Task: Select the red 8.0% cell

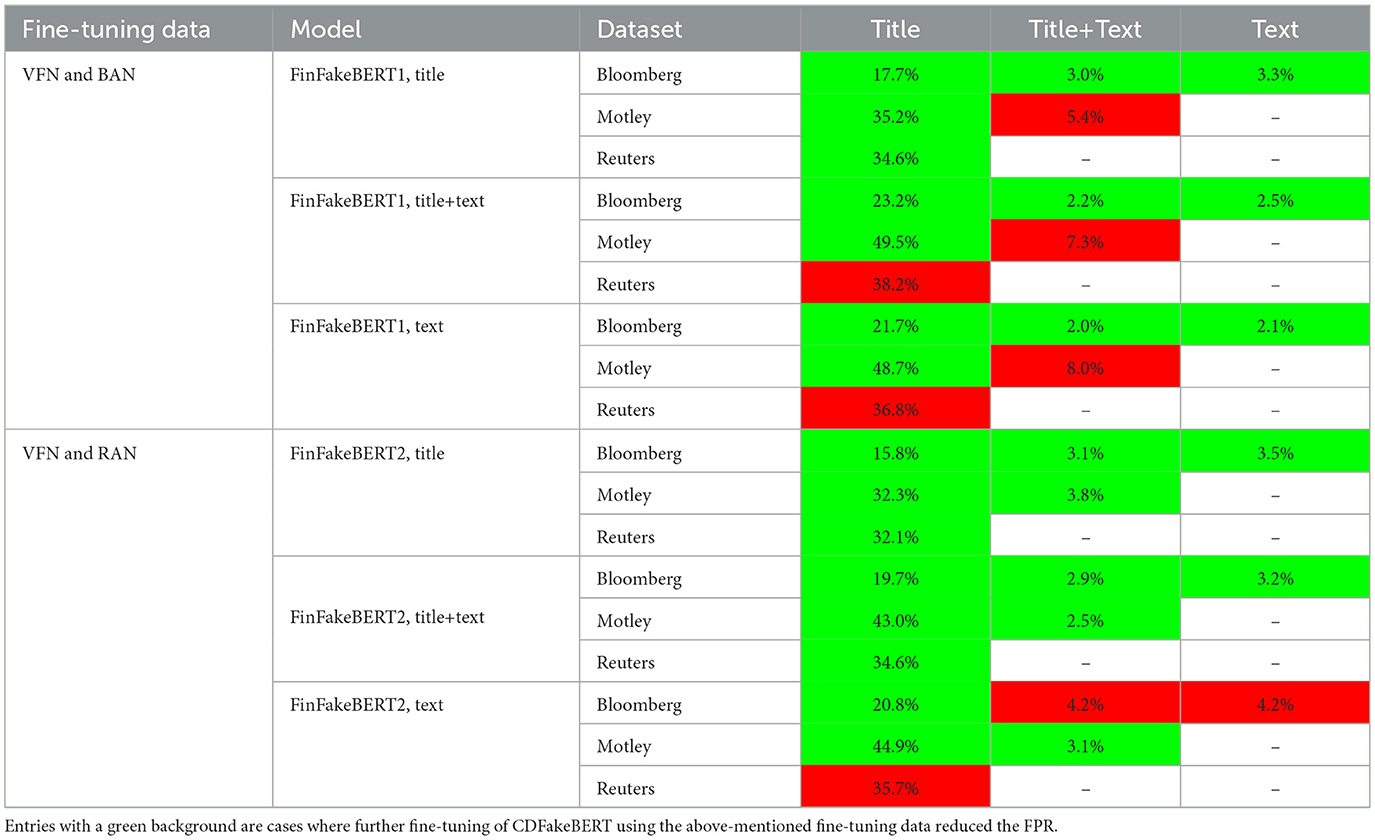Action: [x=1085, y=368]
